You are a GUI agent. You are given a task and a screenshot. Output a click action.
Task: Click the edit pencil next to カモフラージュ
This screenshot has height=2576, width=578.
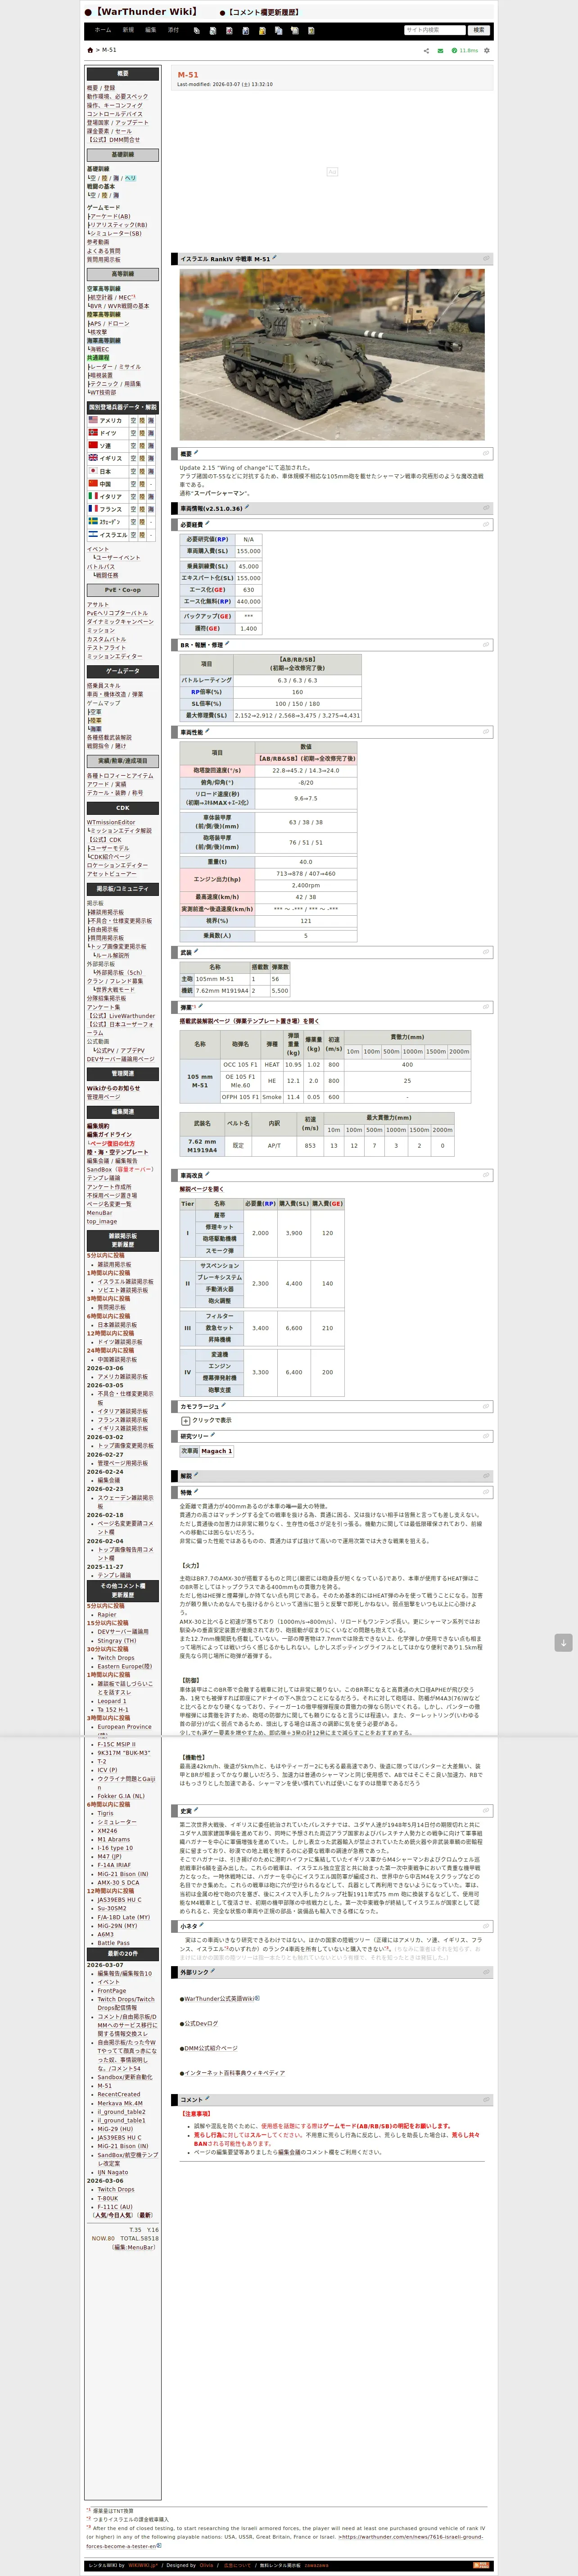[224, 1405]
